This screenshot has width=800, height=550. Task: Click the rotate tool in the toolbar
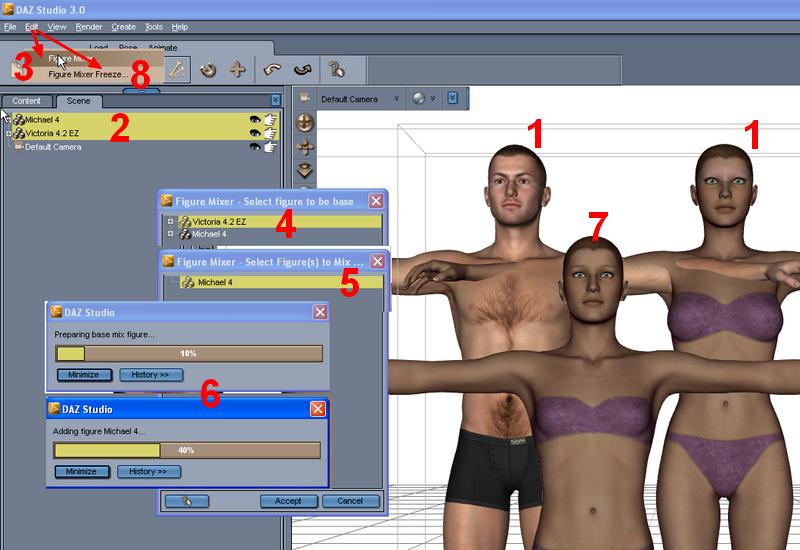[x=208, y=69]
